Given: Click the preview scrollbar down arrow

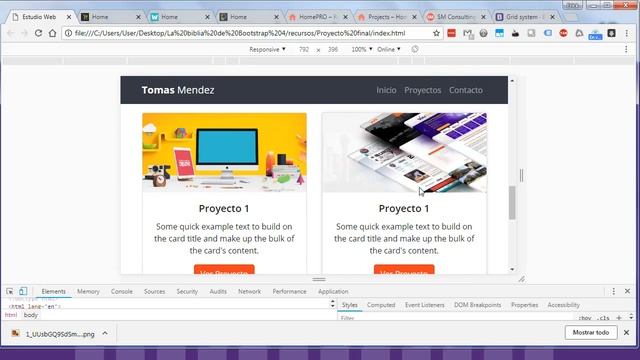Looking at the screenshot, I should click(512, 269).
